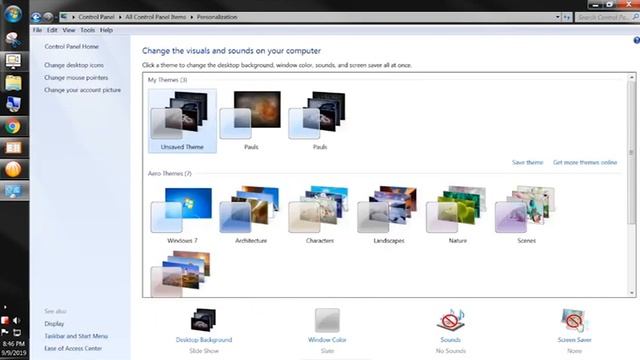Click the Back navigation arrow
The width and height of the screenshot is (640, 360).
tap(36, 17)
